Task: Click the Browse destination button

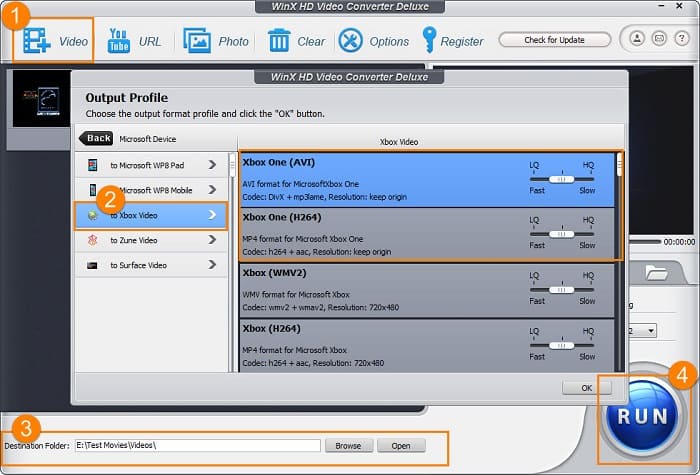Action: pyautogui.click(x=349, y=446)
